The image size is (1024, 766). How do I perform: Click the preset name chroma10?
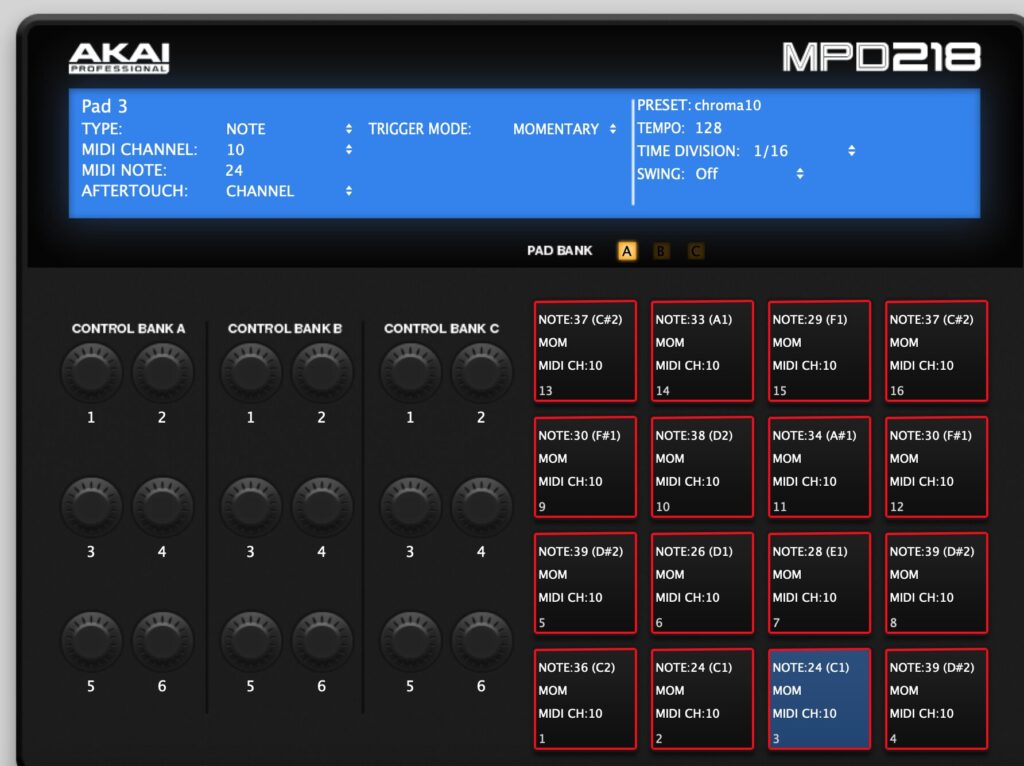728,105
